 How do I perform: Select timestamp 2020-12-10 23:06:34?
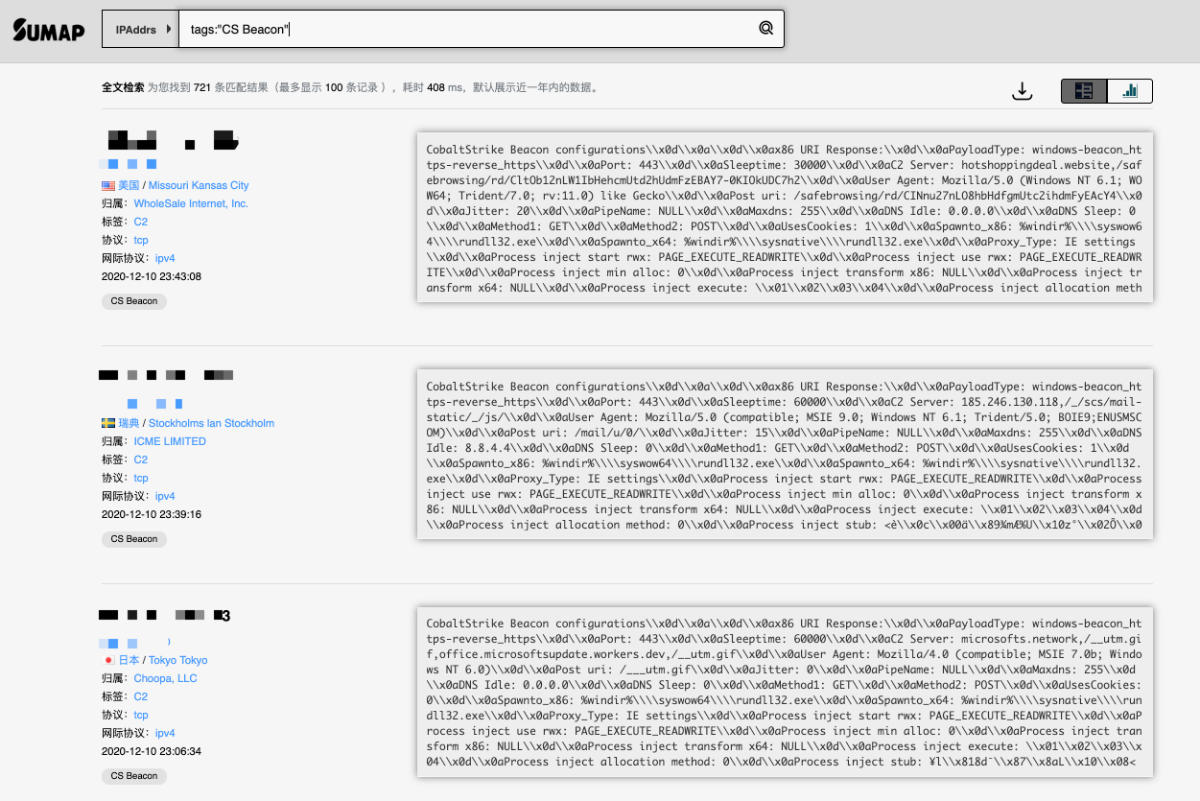(x=151, y=751)
